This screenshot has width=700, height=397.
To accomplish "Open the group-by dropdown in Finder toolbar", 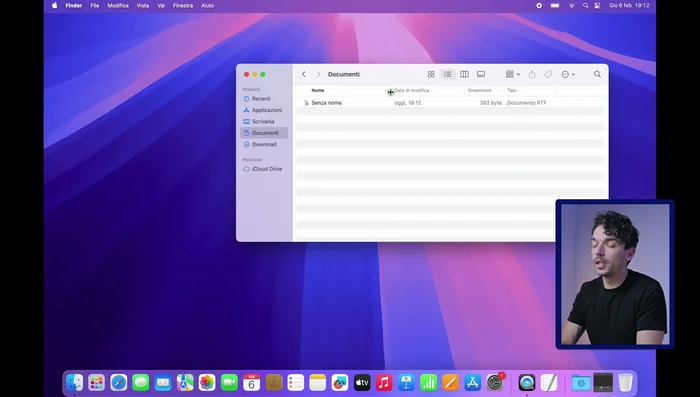I will (x=512, y=74).
